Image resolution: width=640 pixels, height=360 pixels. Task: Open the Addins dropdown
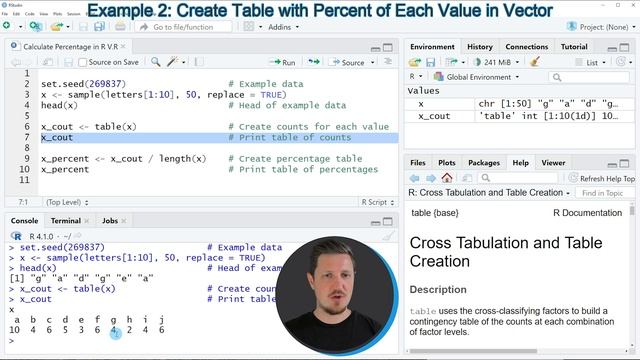pos(283,27)
